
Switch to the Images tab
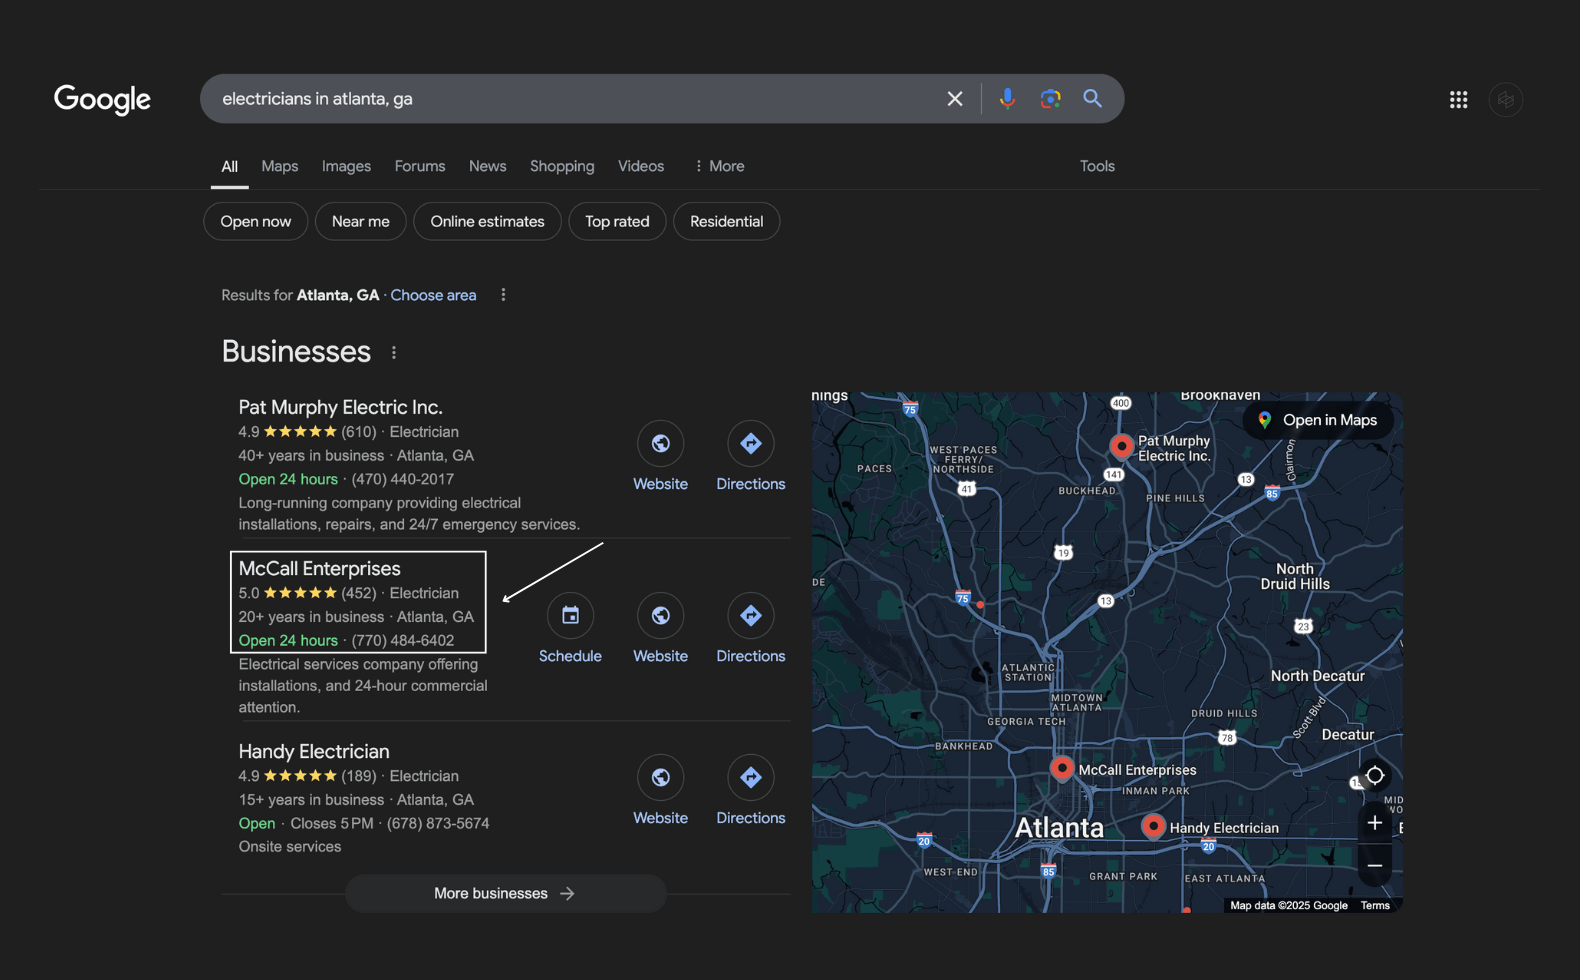pyautogui.click(x=346, y=166)
